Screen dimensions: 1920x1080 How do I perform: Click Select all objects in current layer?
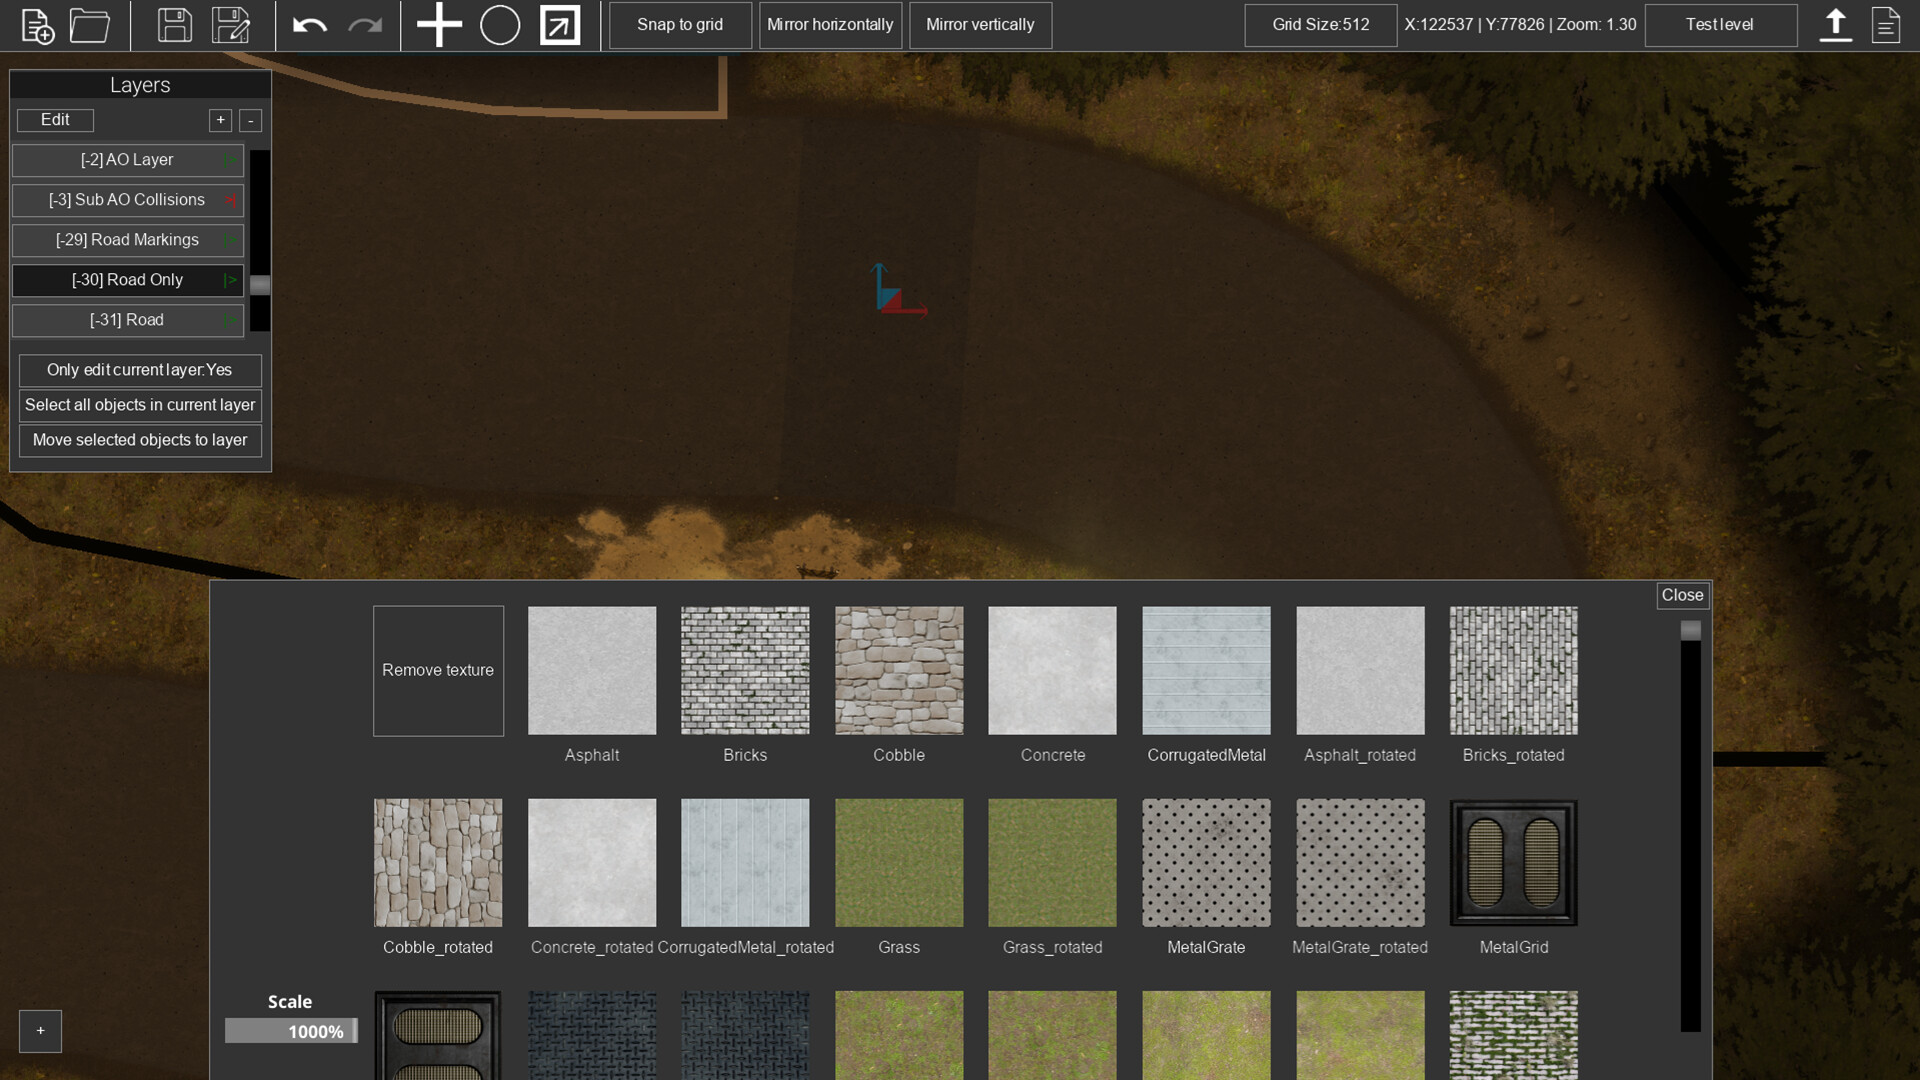[139, 405]
